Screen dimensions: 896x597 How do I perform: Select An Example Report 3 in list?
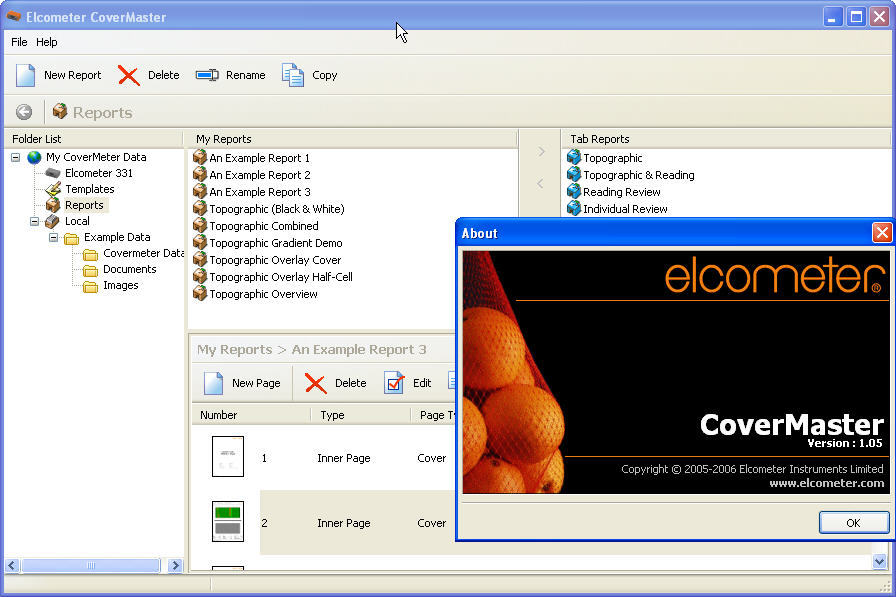[259, 192]
